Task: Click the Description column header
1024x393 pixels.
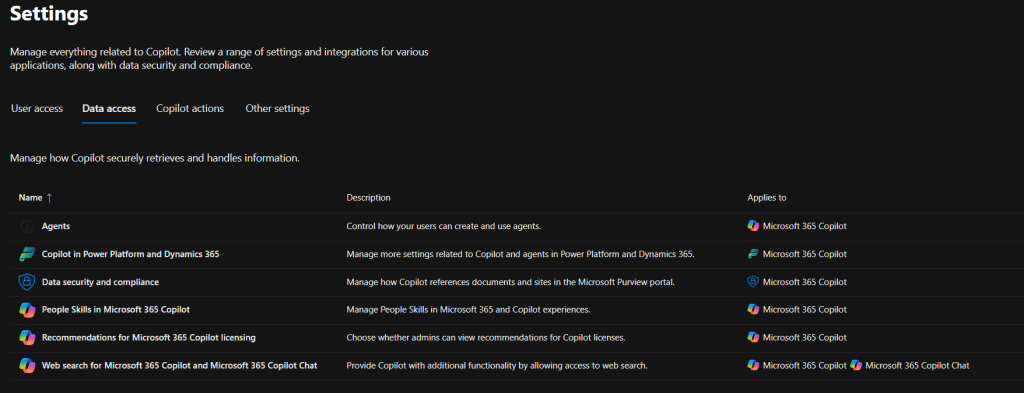Action: pos(368,197)
